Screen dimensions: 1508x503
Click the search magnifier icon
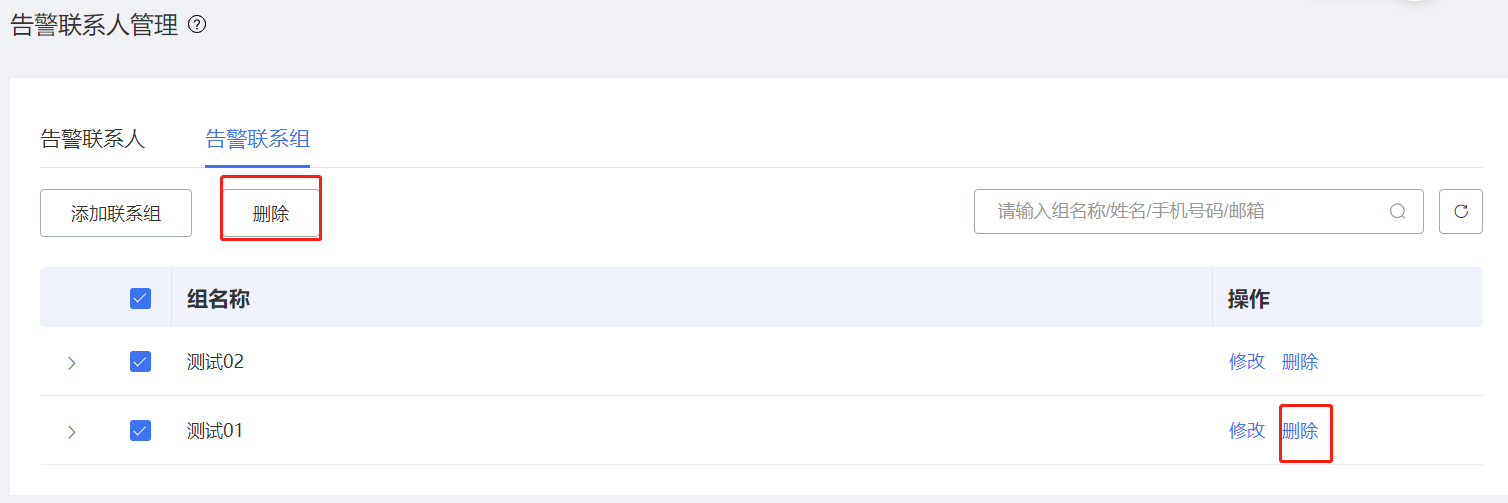[x=1397, y=212]
